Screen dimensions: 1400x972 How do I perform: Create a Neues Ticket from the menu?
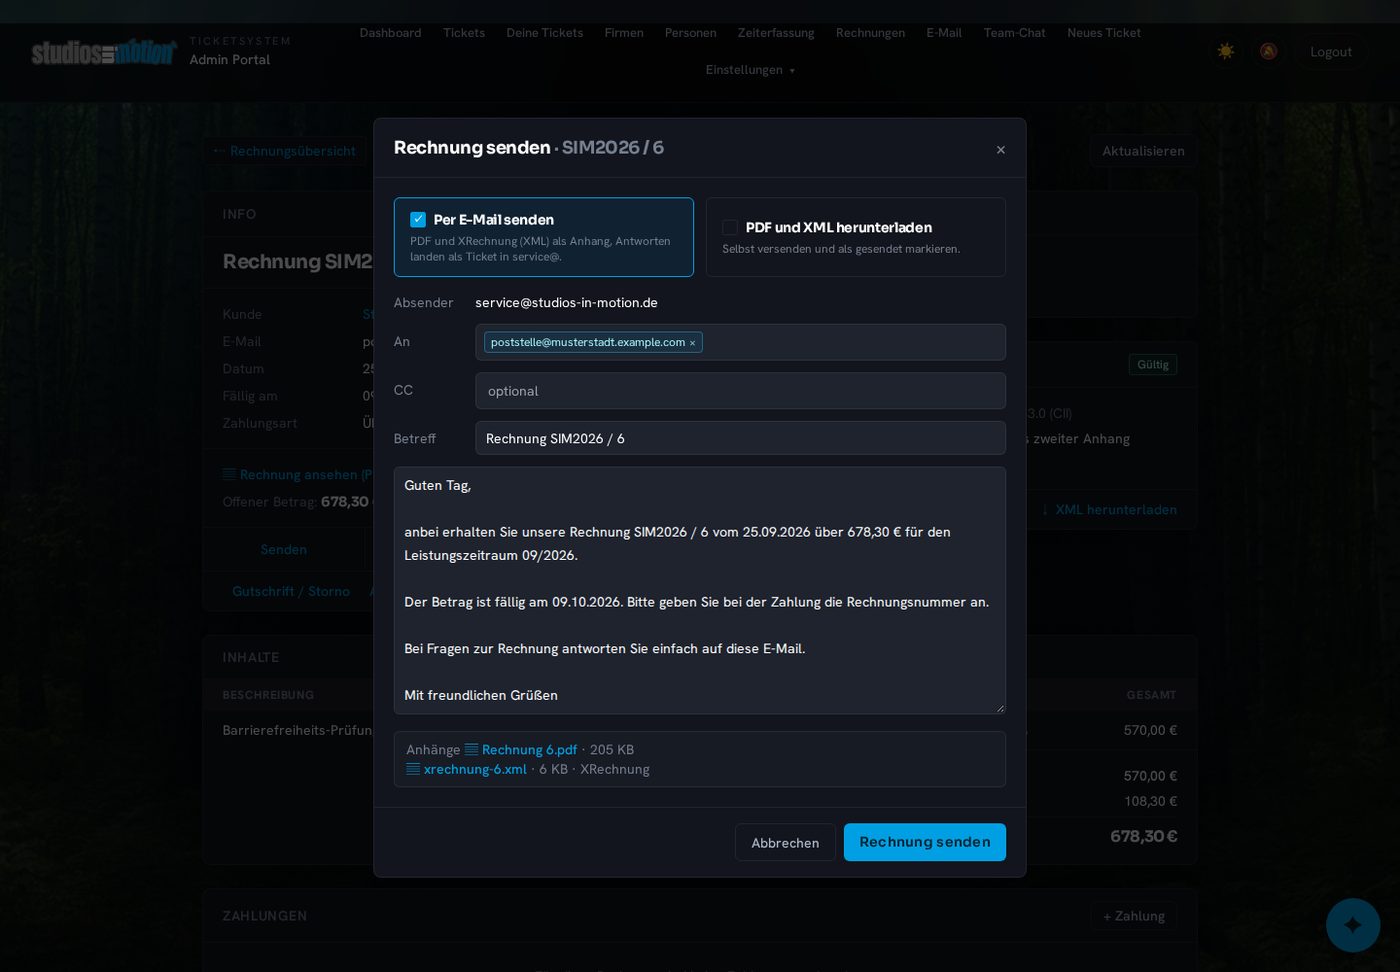(x=1104, y=33)
